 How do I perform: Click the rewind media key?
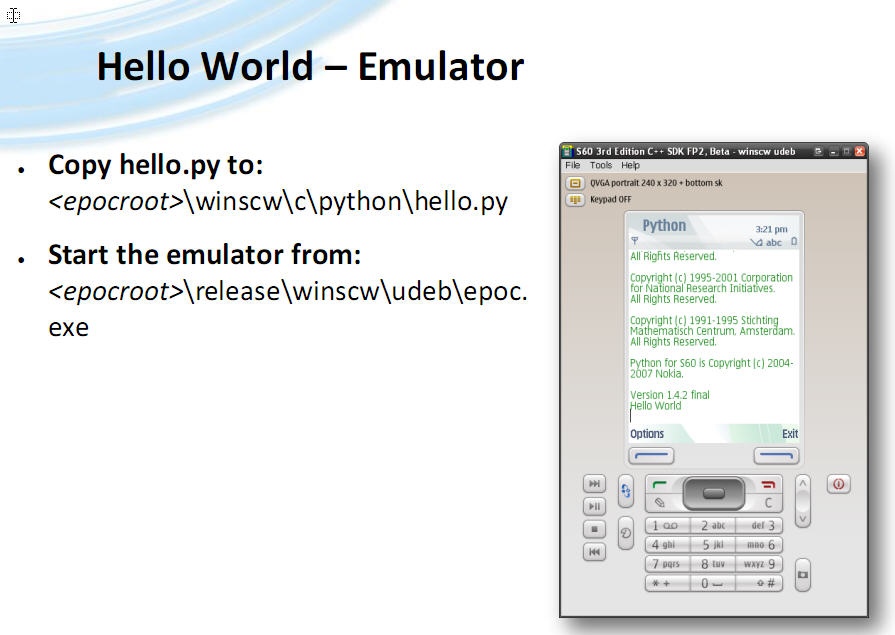tap(594, 552)
